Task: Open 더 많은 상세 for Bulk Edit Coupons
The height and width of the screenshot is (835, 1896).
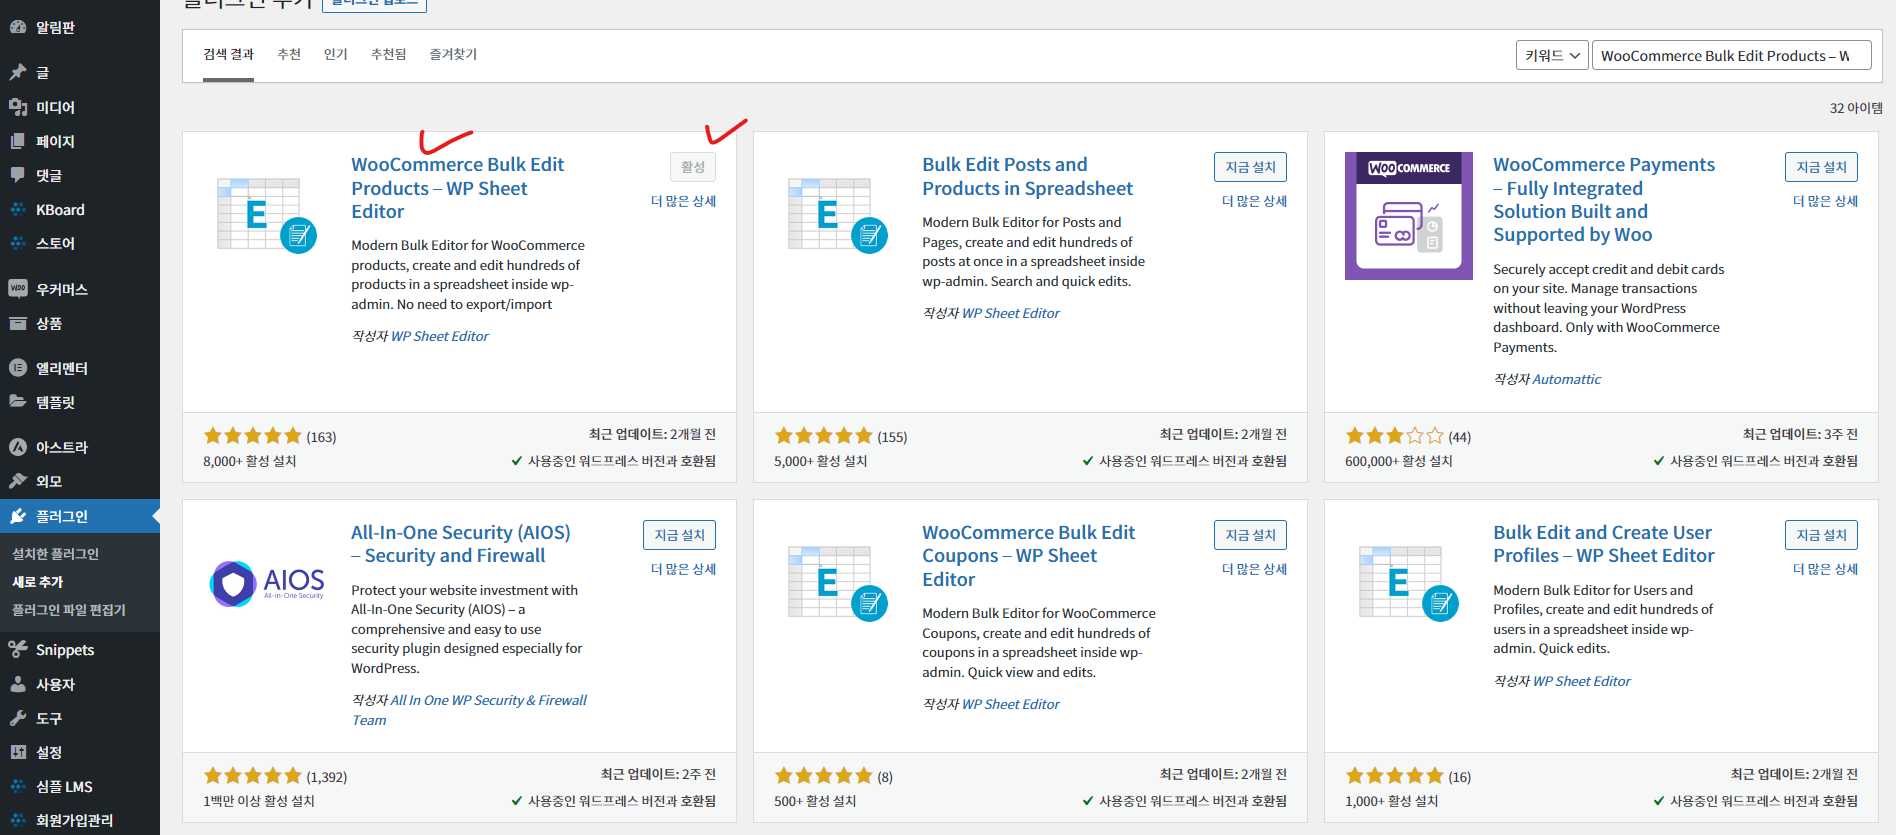Action: 1254,569
